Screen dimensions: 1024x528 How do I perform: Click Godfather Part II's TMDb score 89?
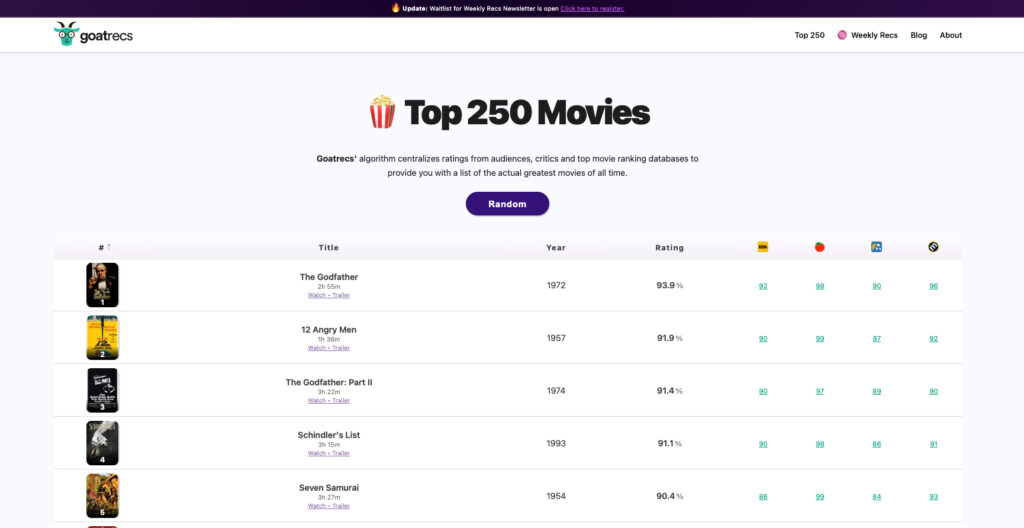[x=876, y=391]
